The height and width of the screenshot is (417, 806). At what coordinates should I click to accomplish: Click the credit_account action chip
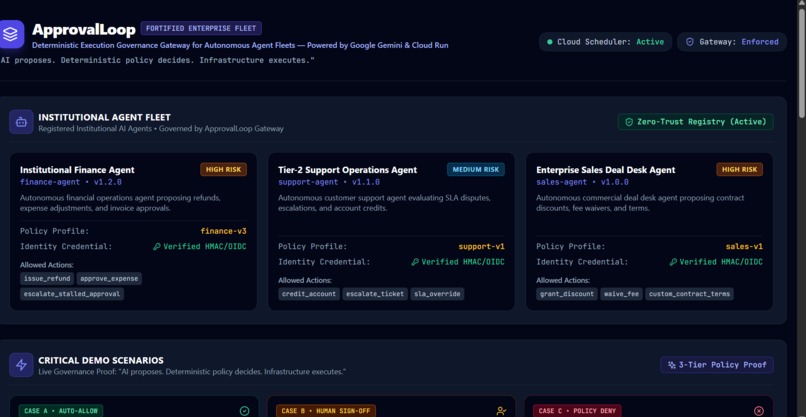309,294
